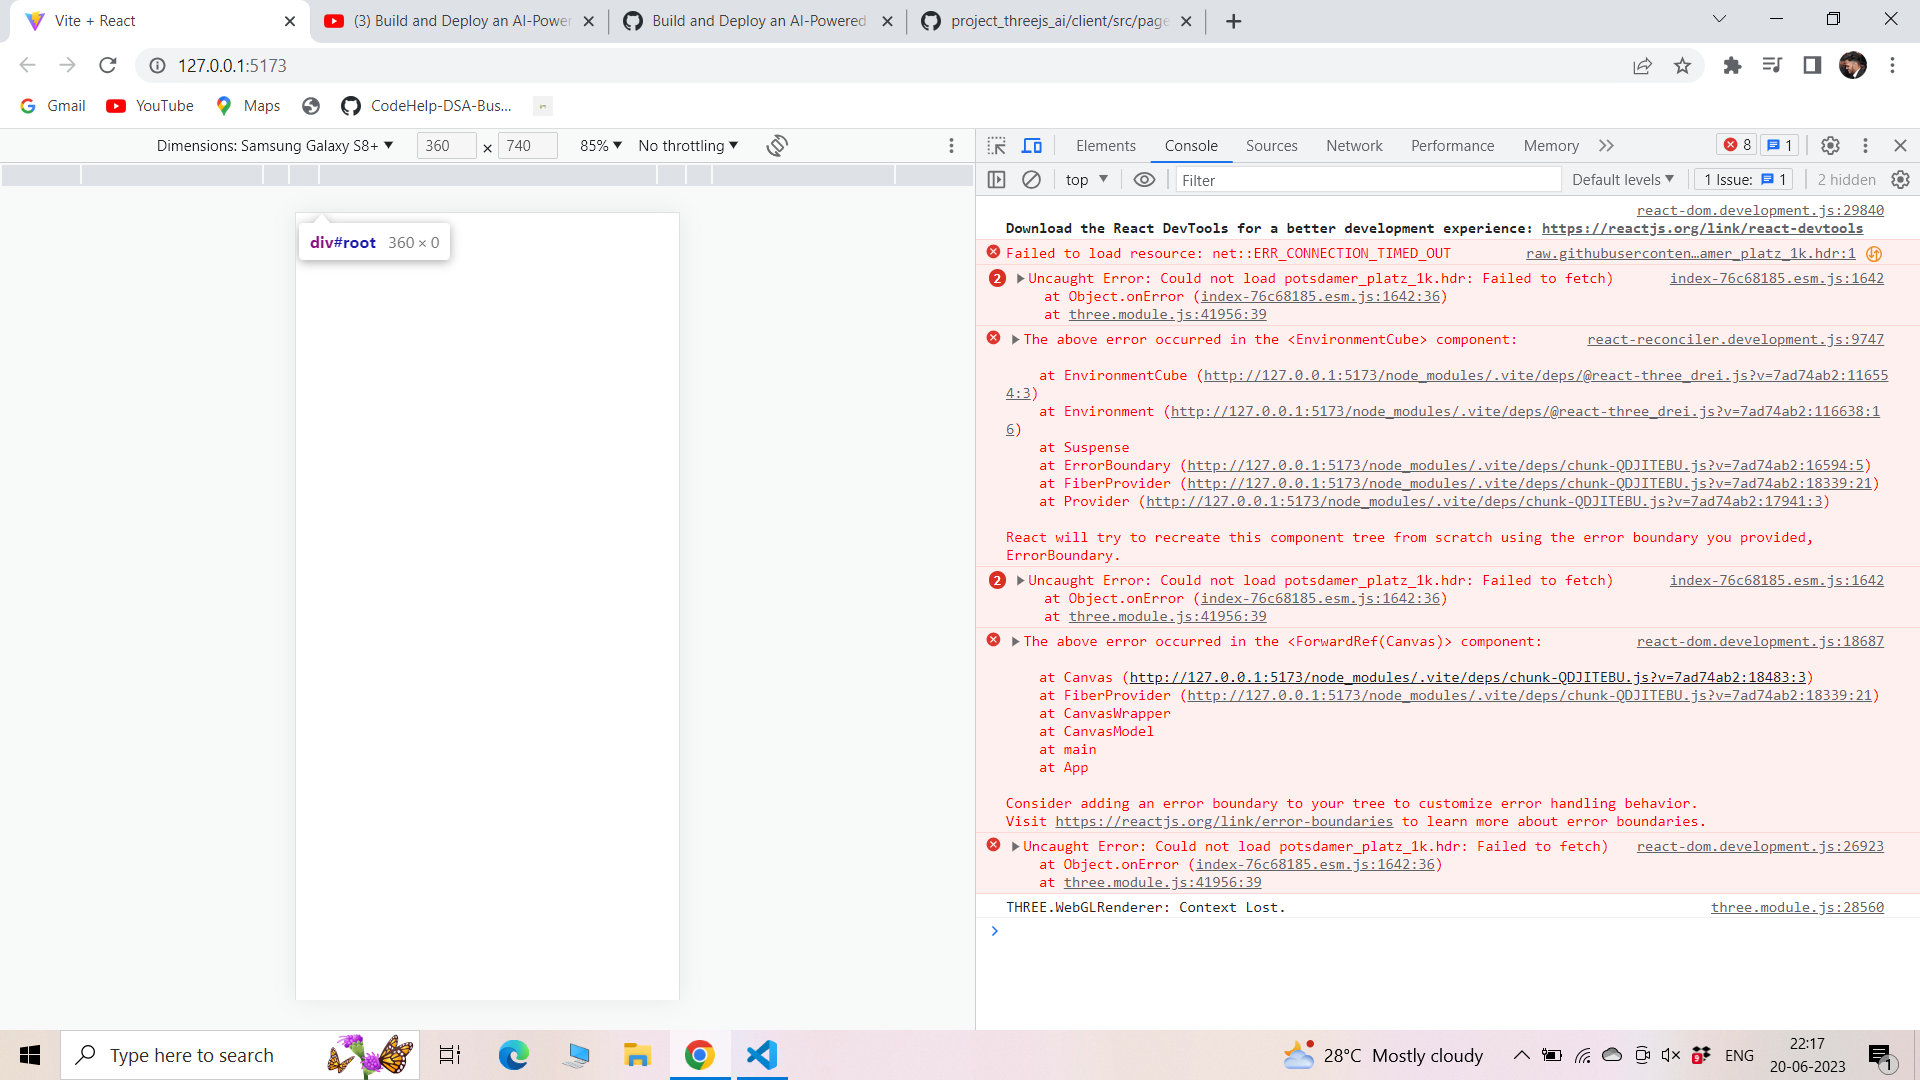1920x1080 pixels.
Task: Click the console Filter input field
Action: click(1365, 180)
